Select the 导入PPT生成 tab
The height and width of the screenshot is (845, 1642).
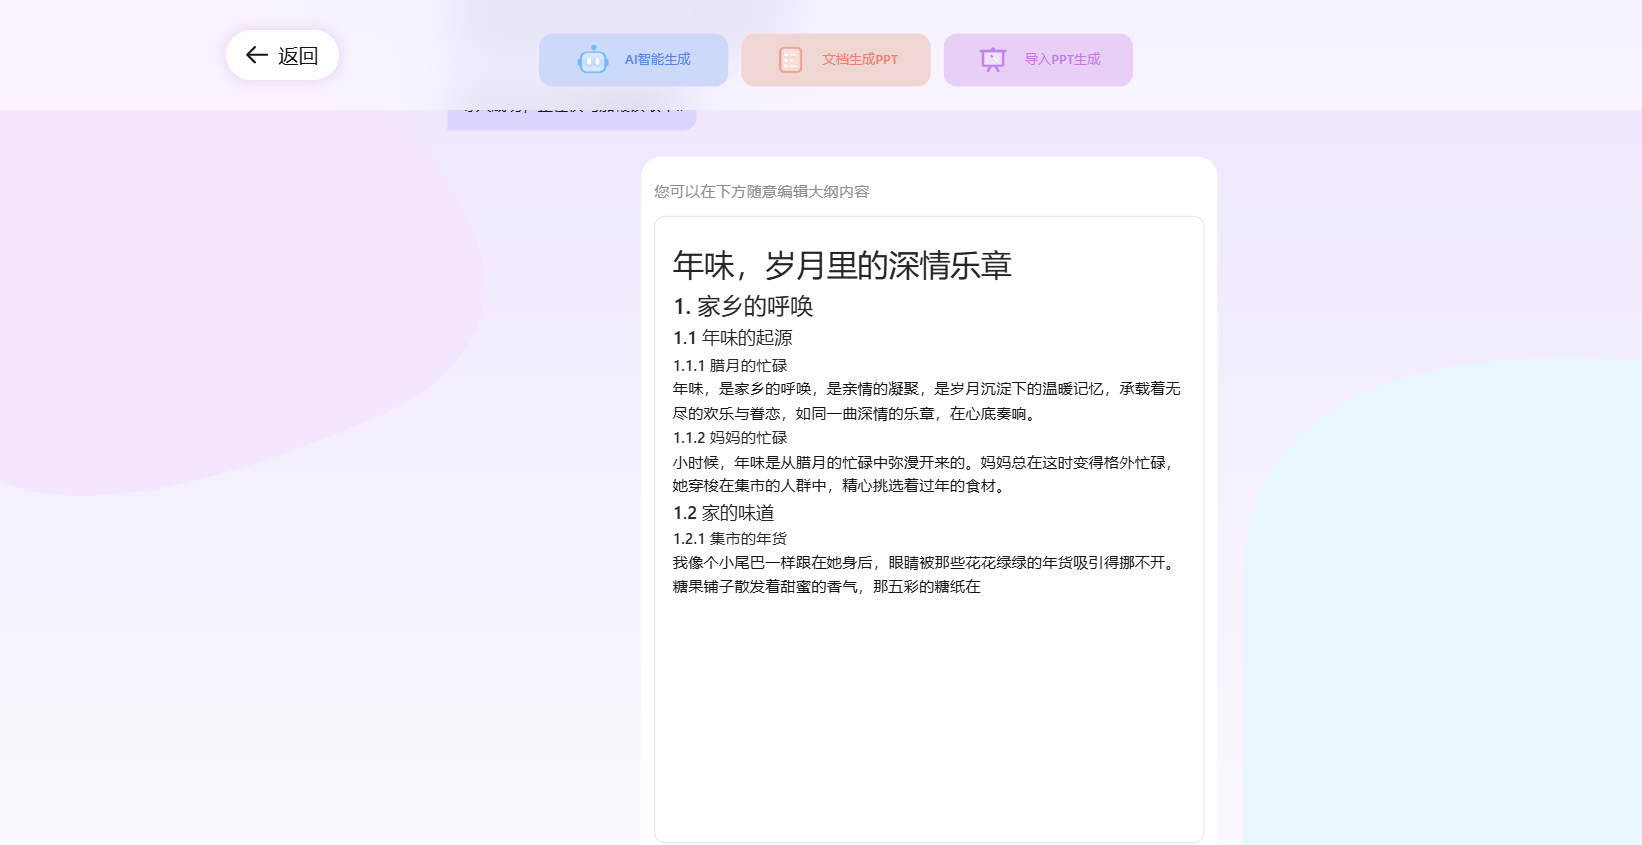tap(1038, 60)
